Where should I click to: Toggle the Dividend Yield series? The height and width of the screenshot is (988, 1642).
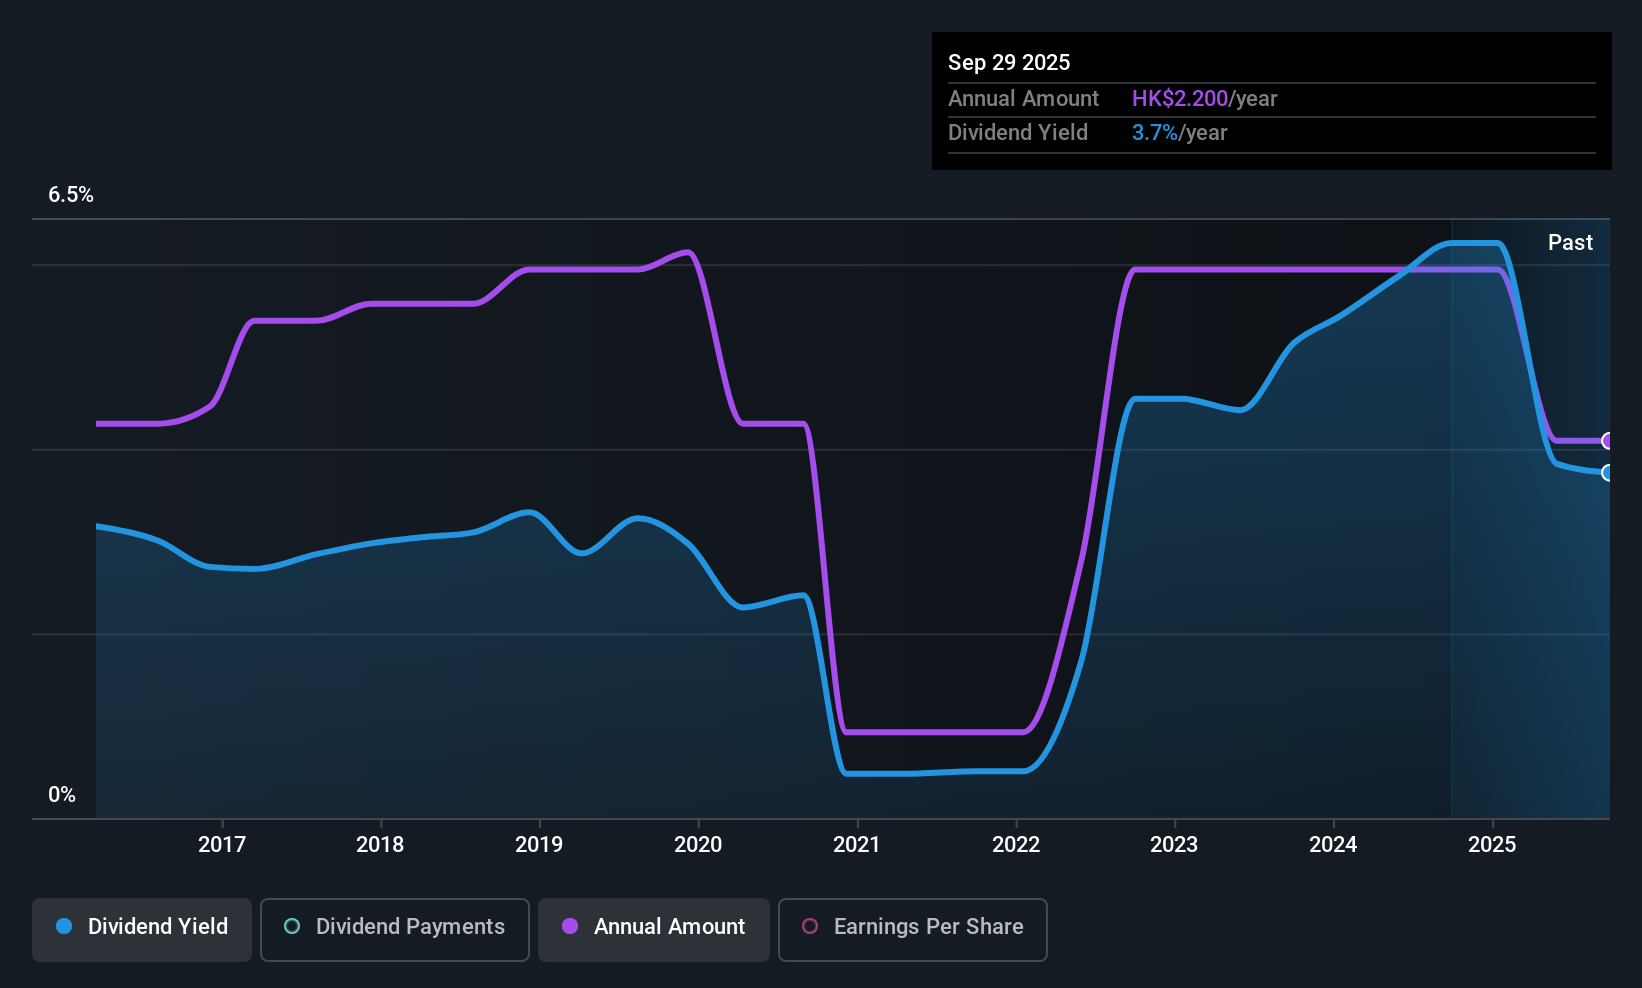coord(142,927)
